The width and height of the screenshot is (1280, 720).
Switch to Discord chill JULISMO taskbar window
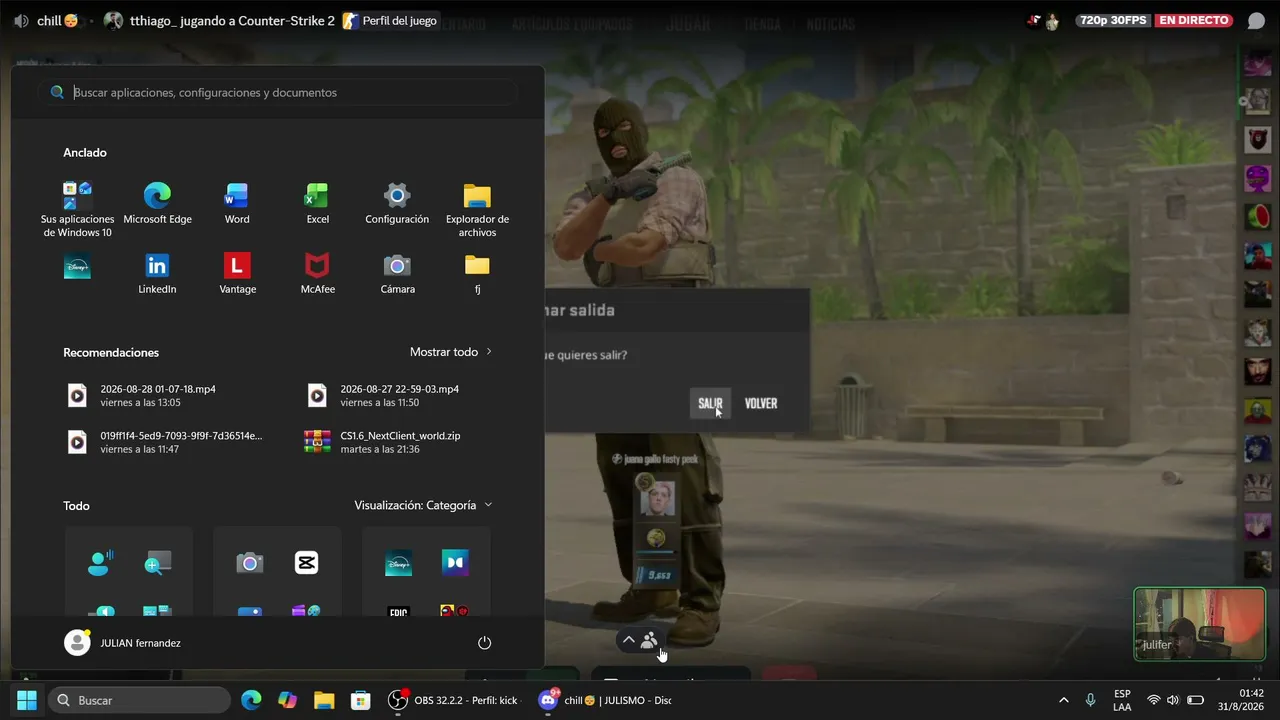(606, 700)
